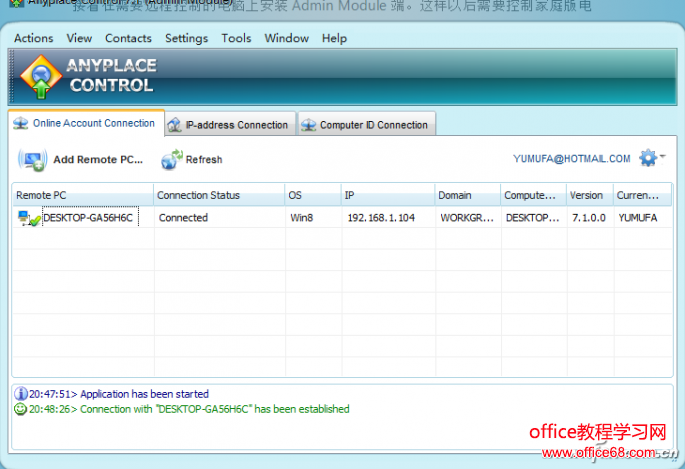
Task: Expand the dropdown arrow beside the gear
Action: click(663, 156)
